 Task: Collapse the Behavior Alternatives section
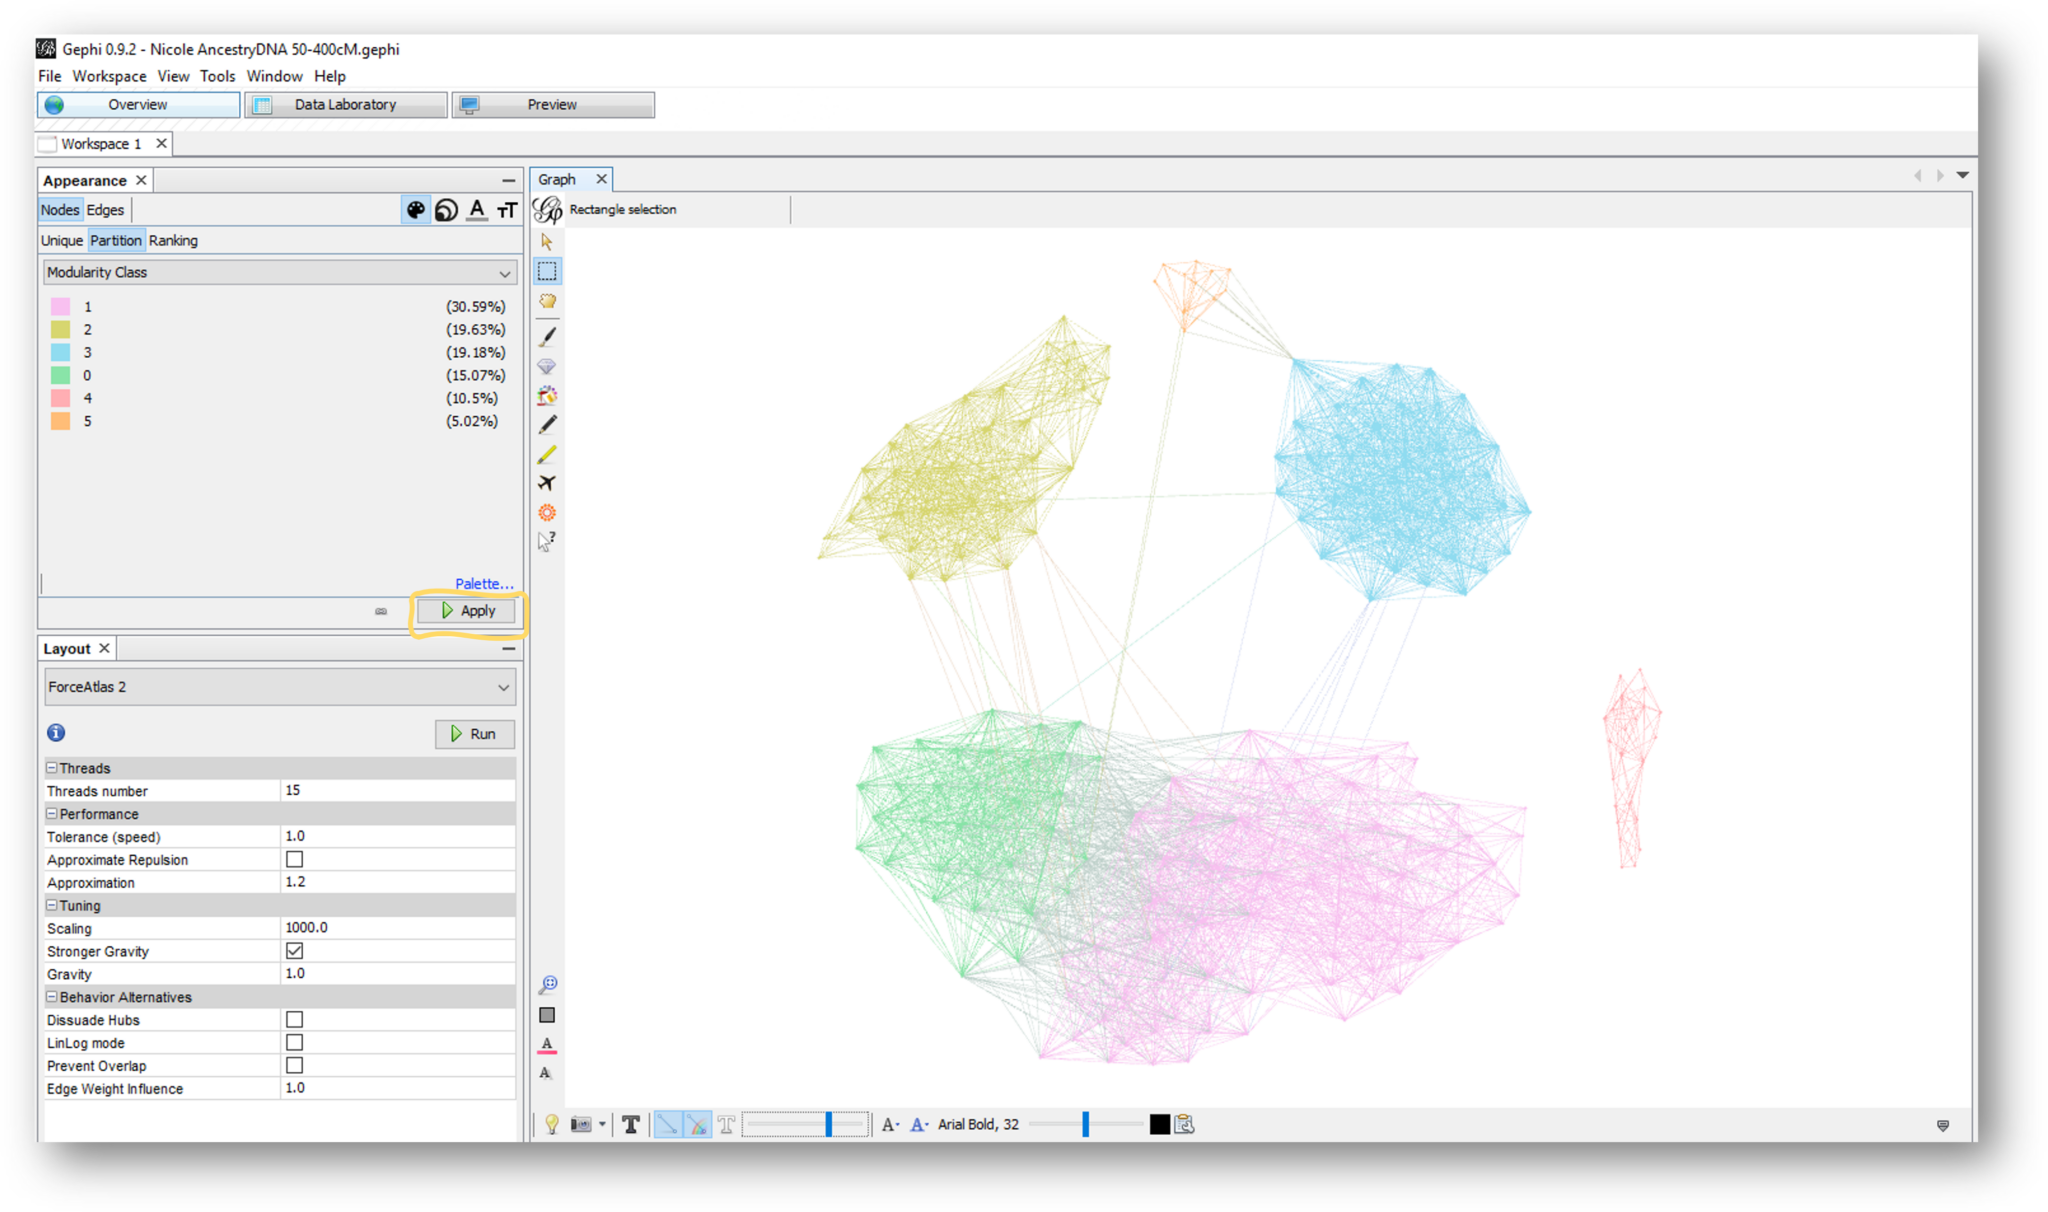pos(51,997)
